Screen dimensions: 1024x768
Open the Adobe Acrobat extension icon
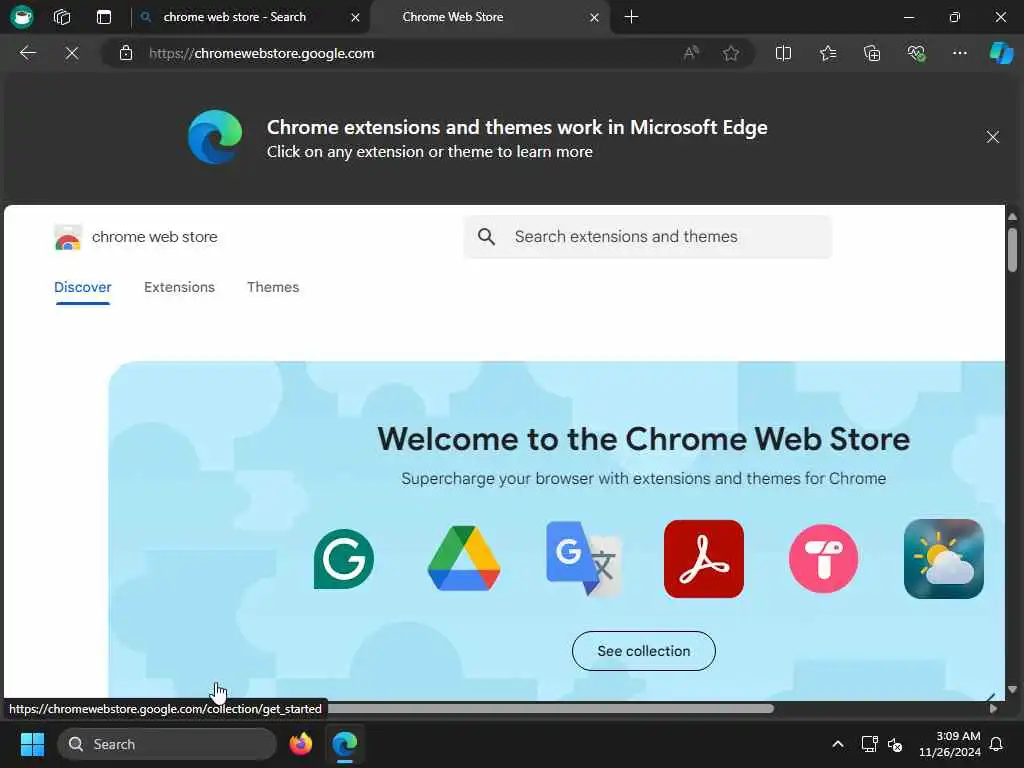[x=703, y=559]
